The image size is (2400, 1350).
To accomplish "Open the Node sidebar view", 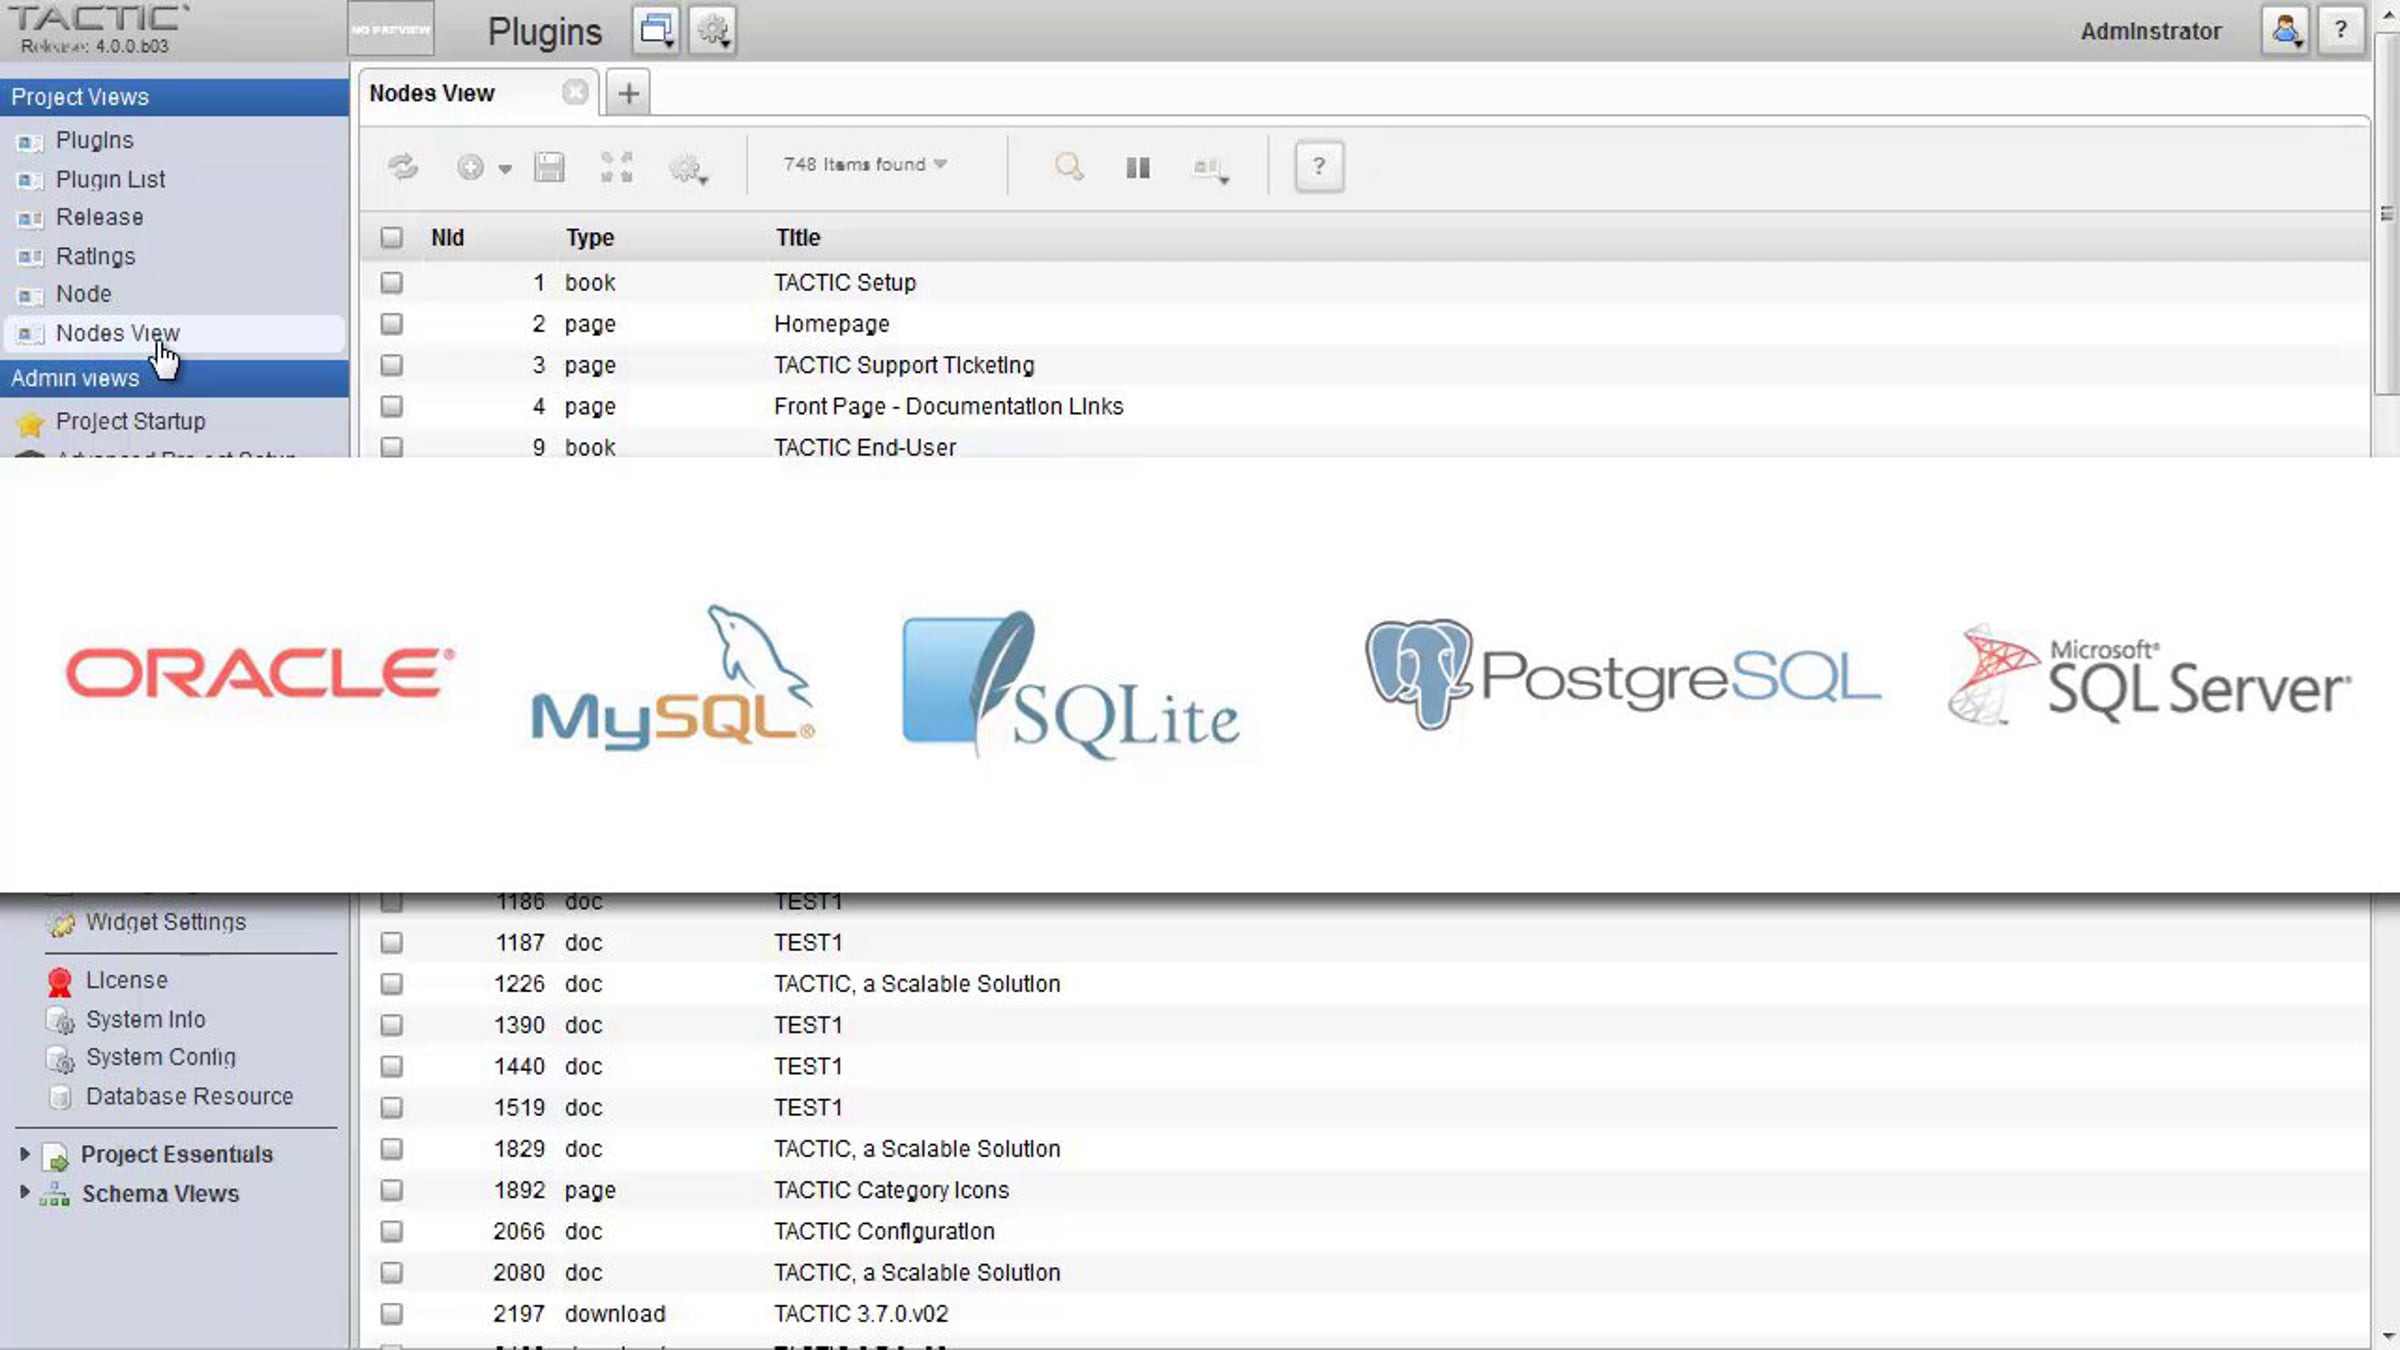I will [x=83, y=294].
